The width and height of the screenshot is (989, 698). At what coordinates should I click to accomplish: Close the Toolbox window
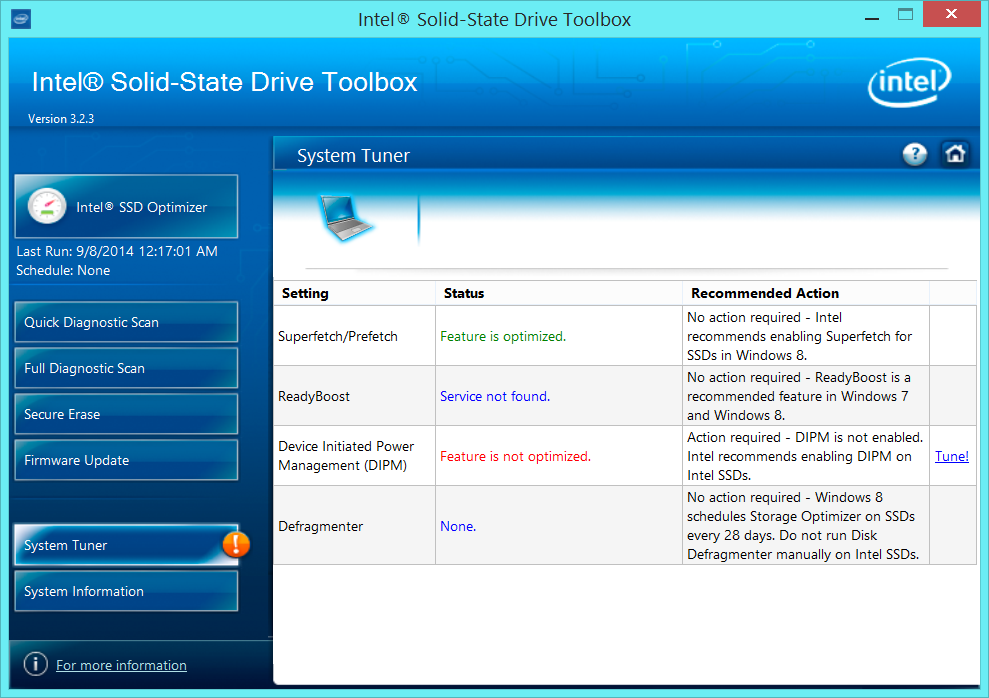click(951, 14)
